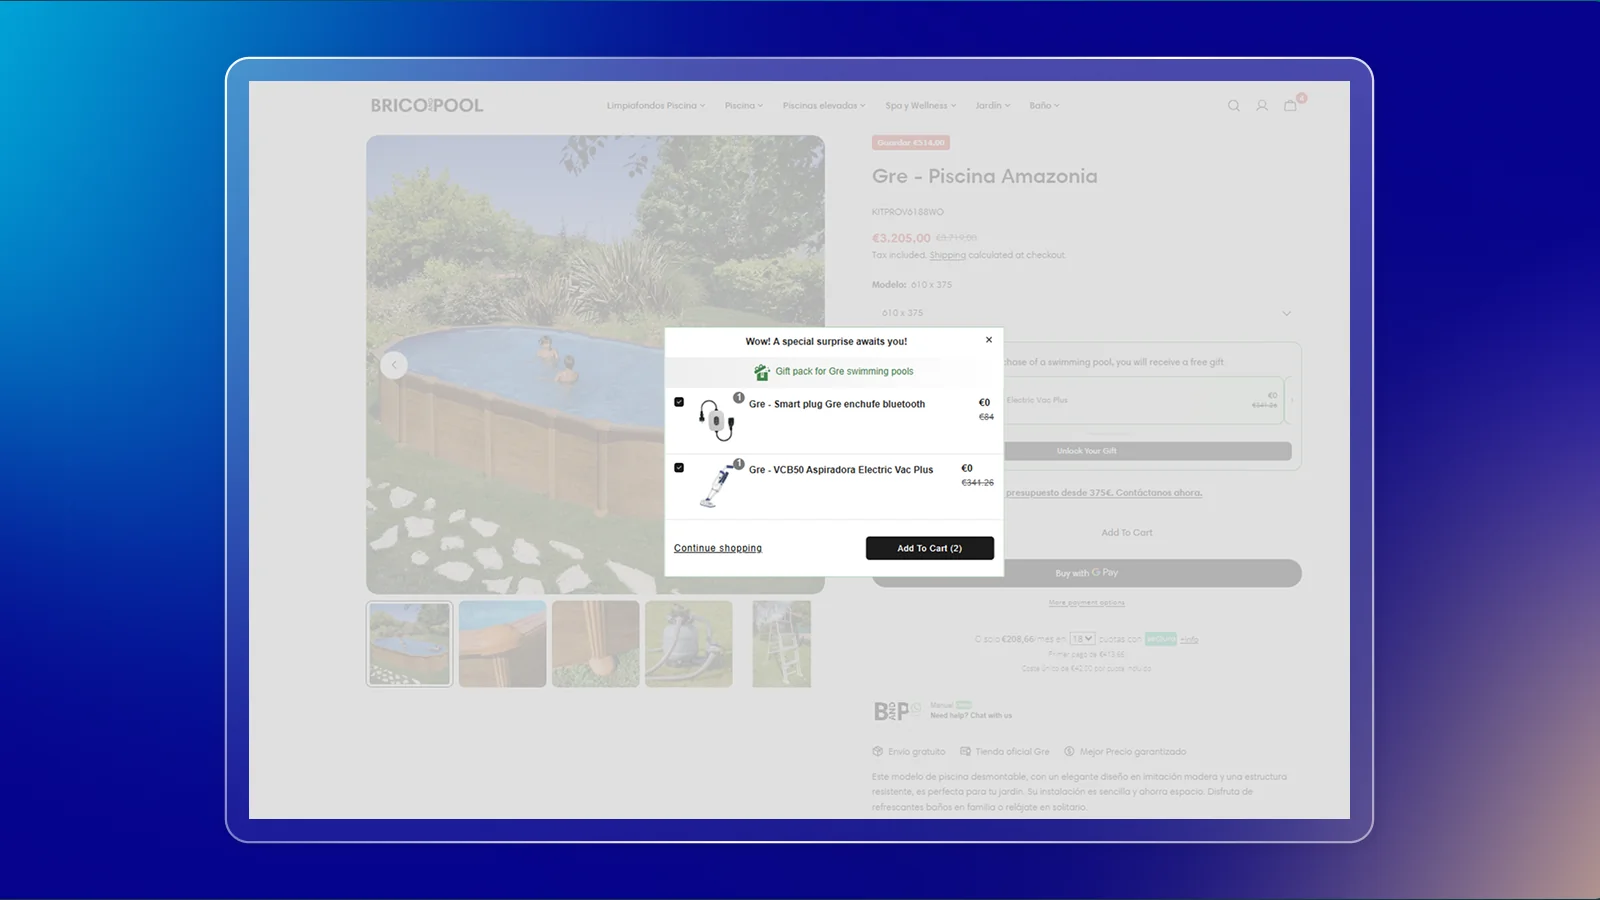The image size is (1600, 900).
Task: Select the pool corner detail thumbnail
Action: 502,644
